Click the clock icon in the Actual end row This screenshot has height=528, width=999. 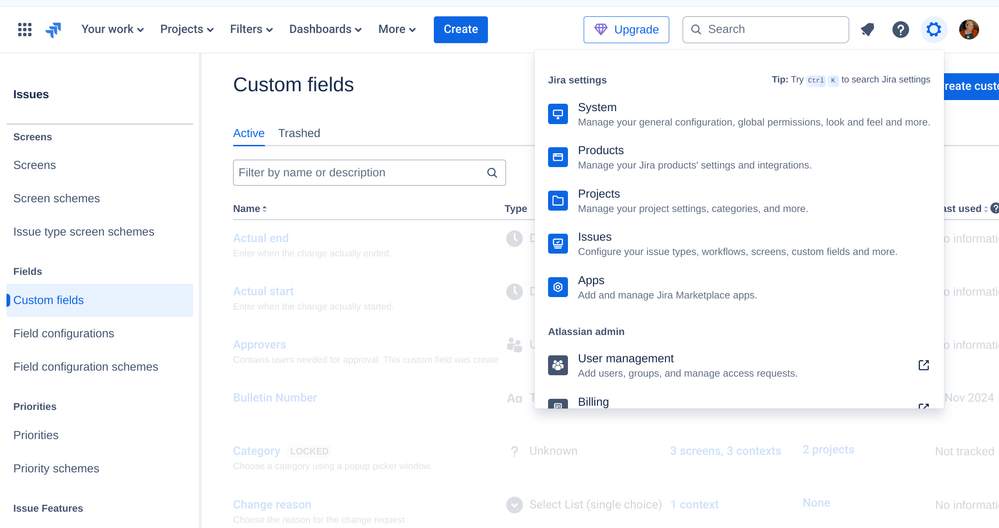click(x=514, y=239)
